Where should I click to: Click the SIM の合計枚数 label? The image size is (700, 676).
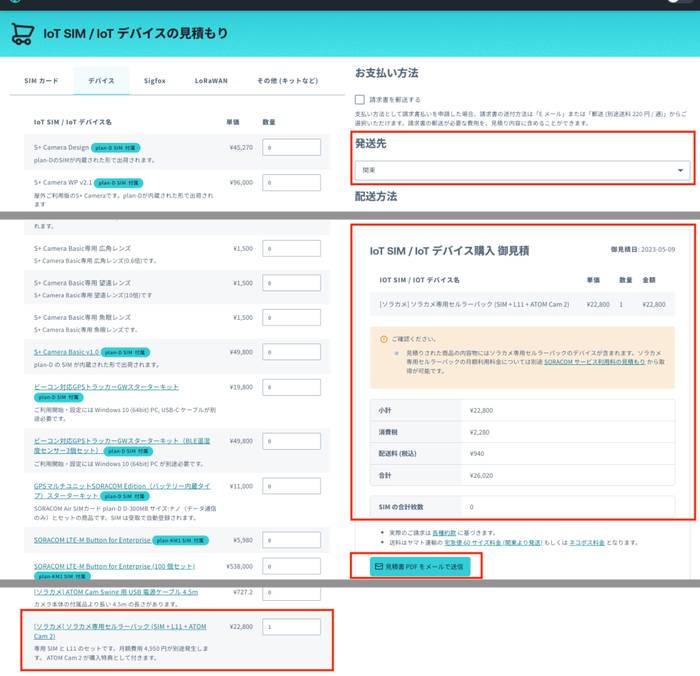point(401,507)
